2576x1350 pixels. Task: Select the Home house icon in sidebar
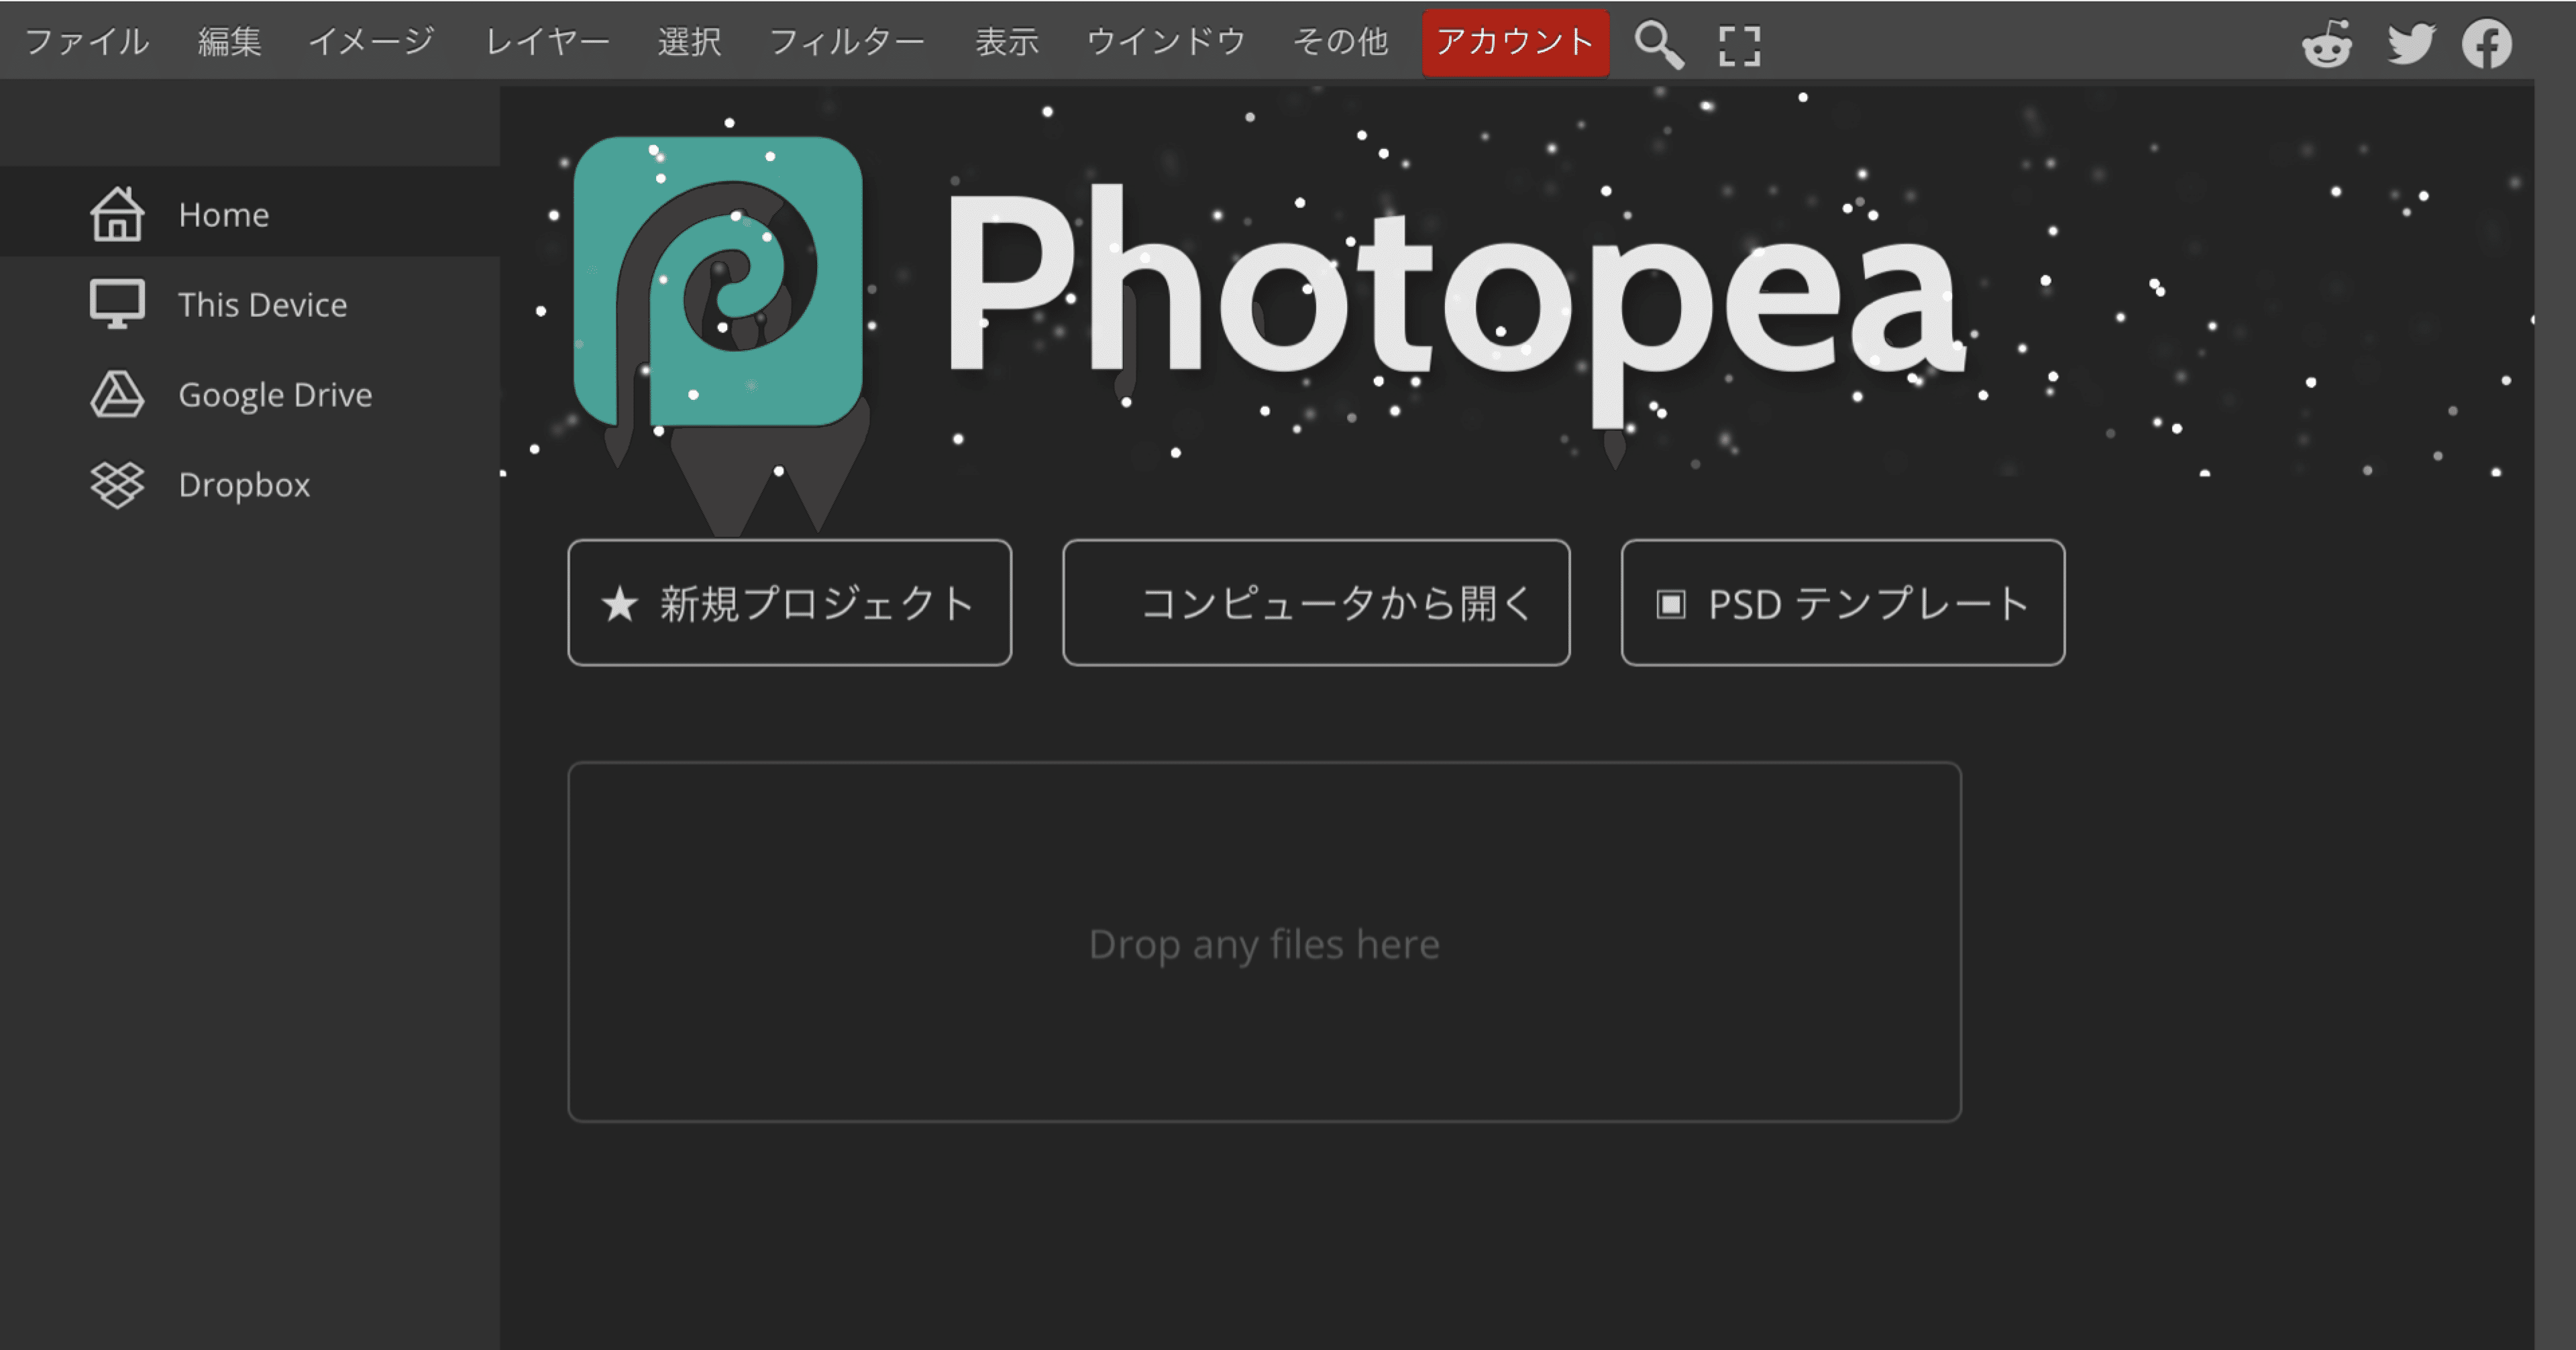click(x=117, y=213)
